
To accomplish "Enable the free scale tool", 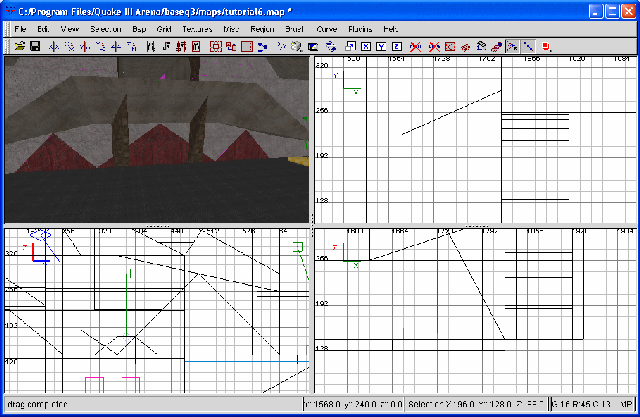I will [x=350, y=47].
